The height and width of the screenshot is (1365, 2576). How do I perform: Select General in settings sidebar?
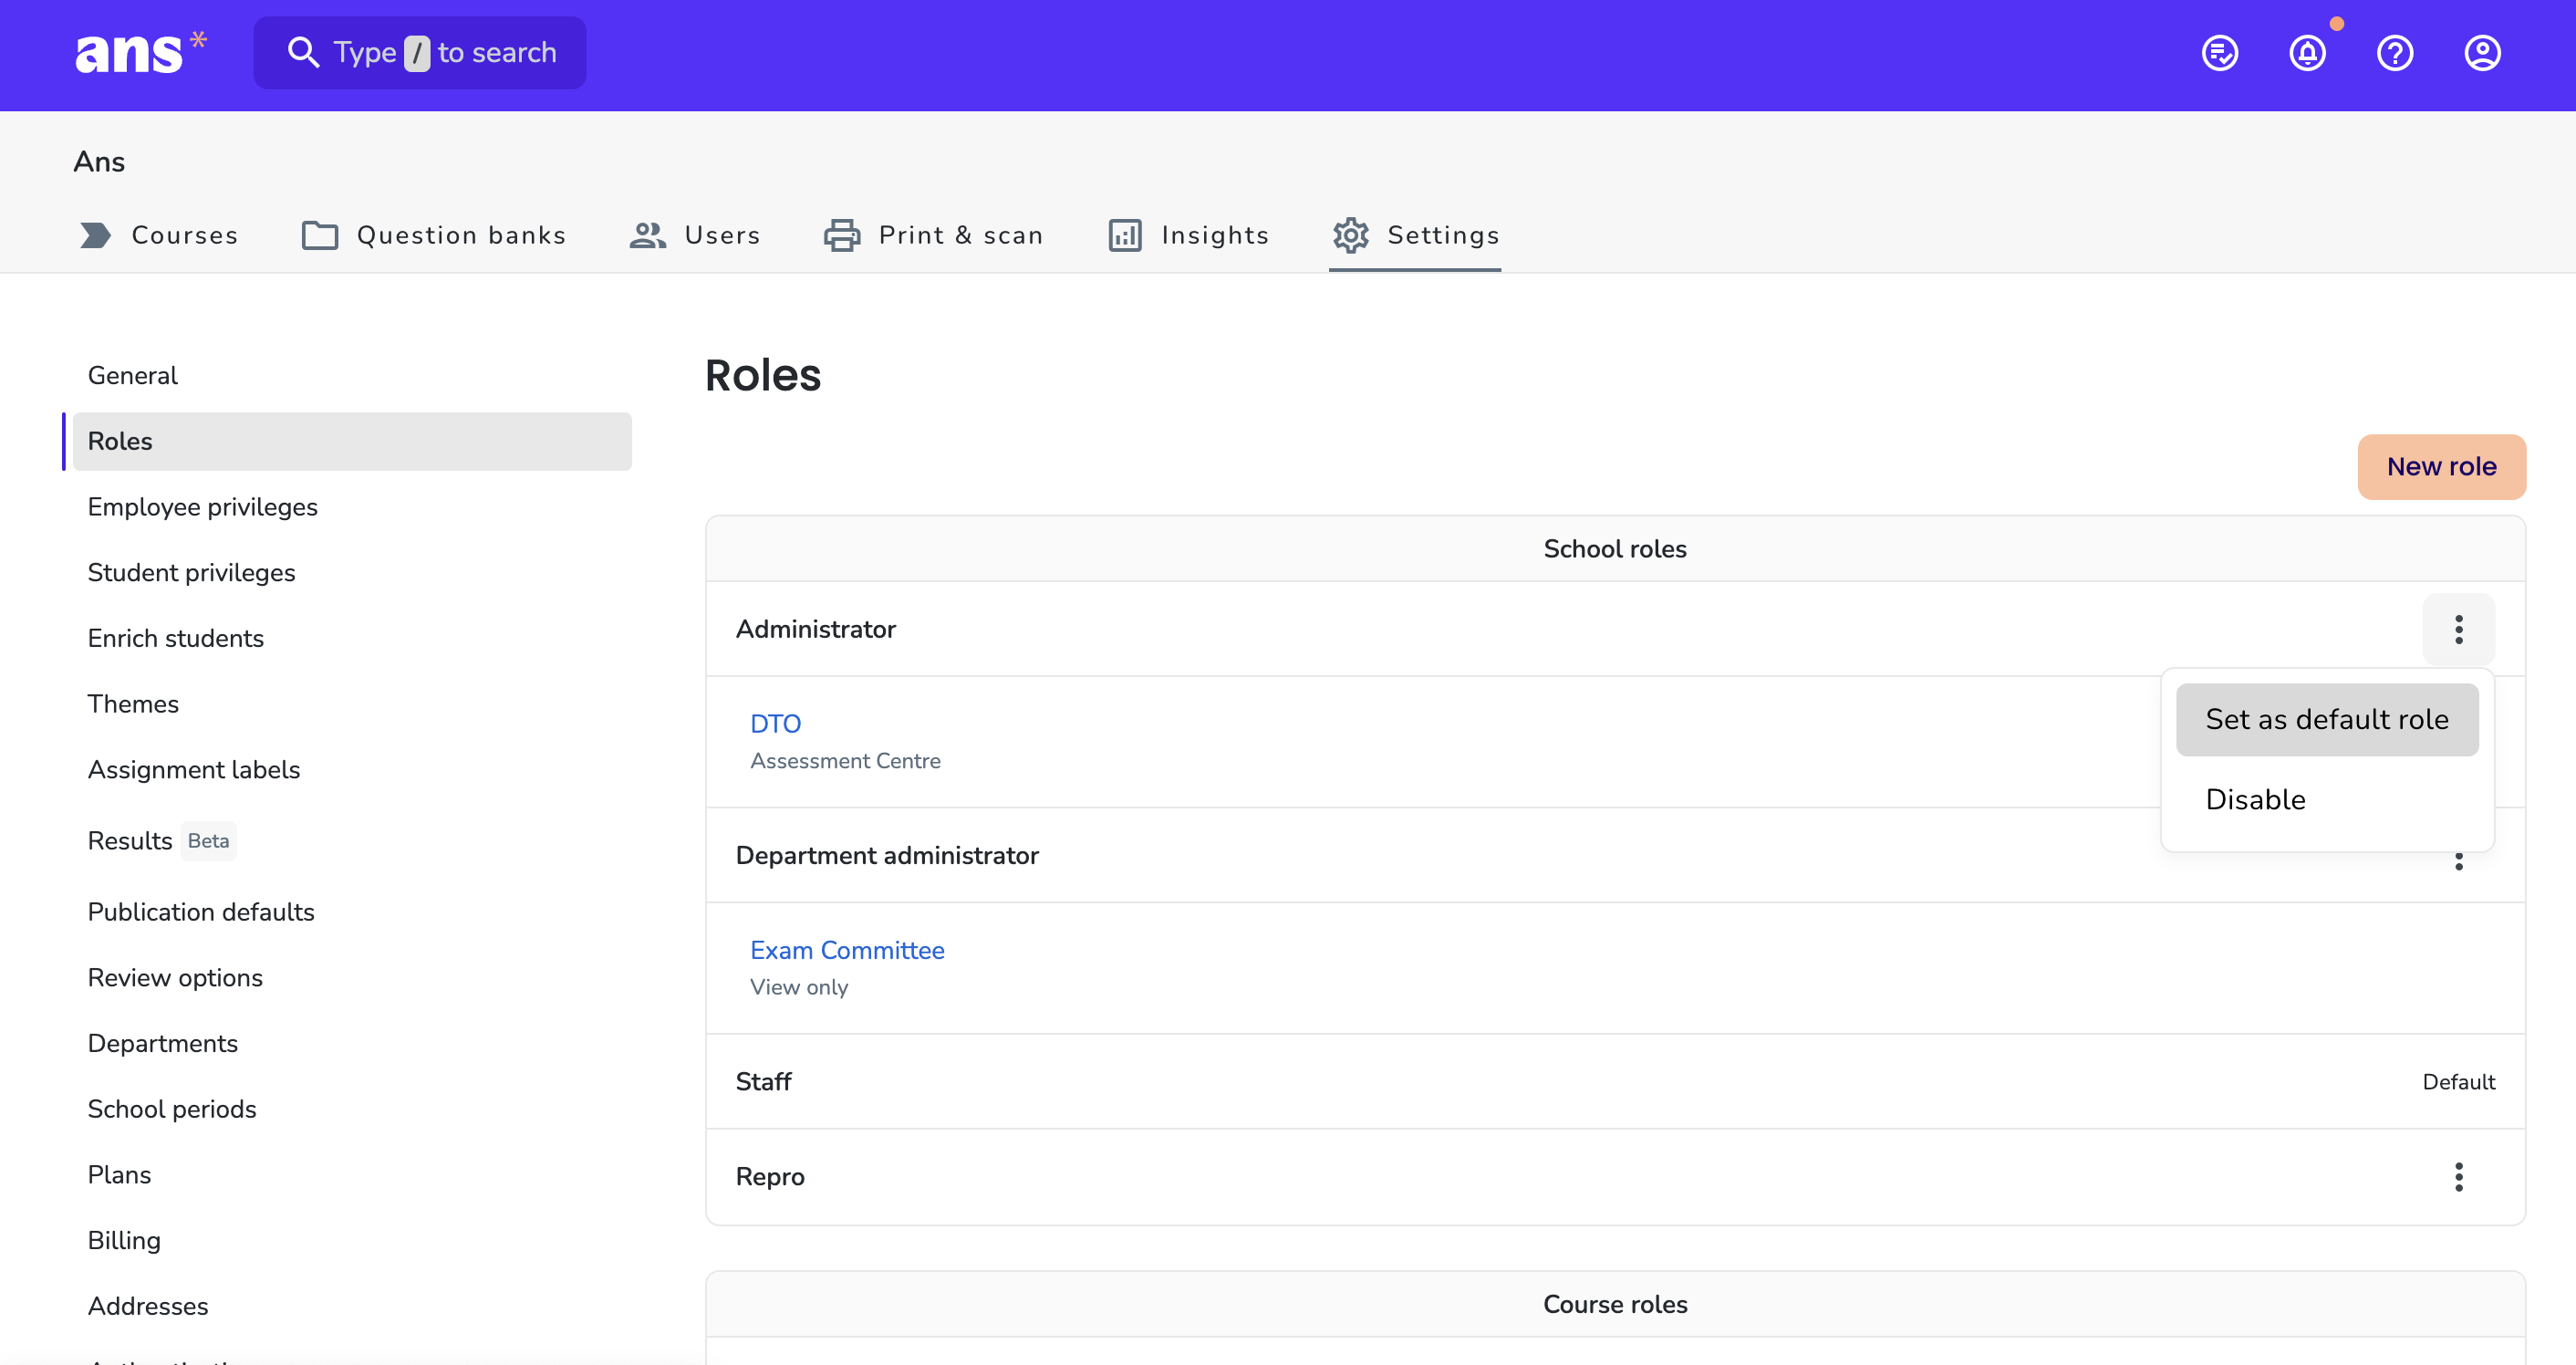(352, 375)
